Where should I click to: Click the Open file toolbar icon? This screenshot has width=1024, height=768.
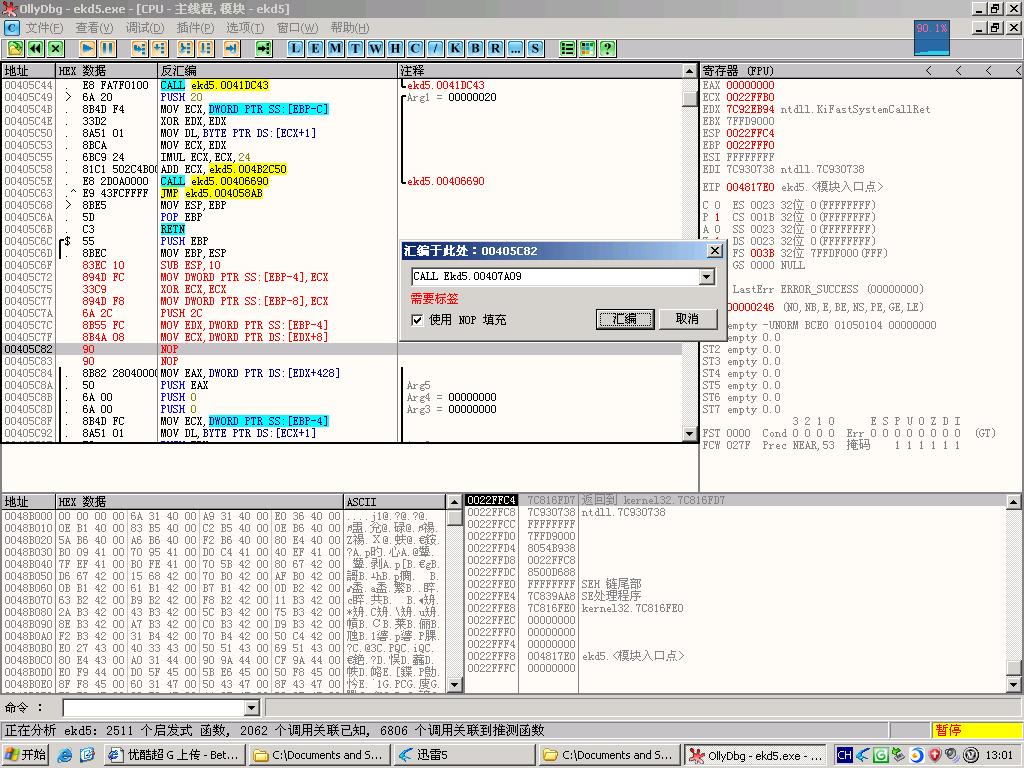coord(15,48)
